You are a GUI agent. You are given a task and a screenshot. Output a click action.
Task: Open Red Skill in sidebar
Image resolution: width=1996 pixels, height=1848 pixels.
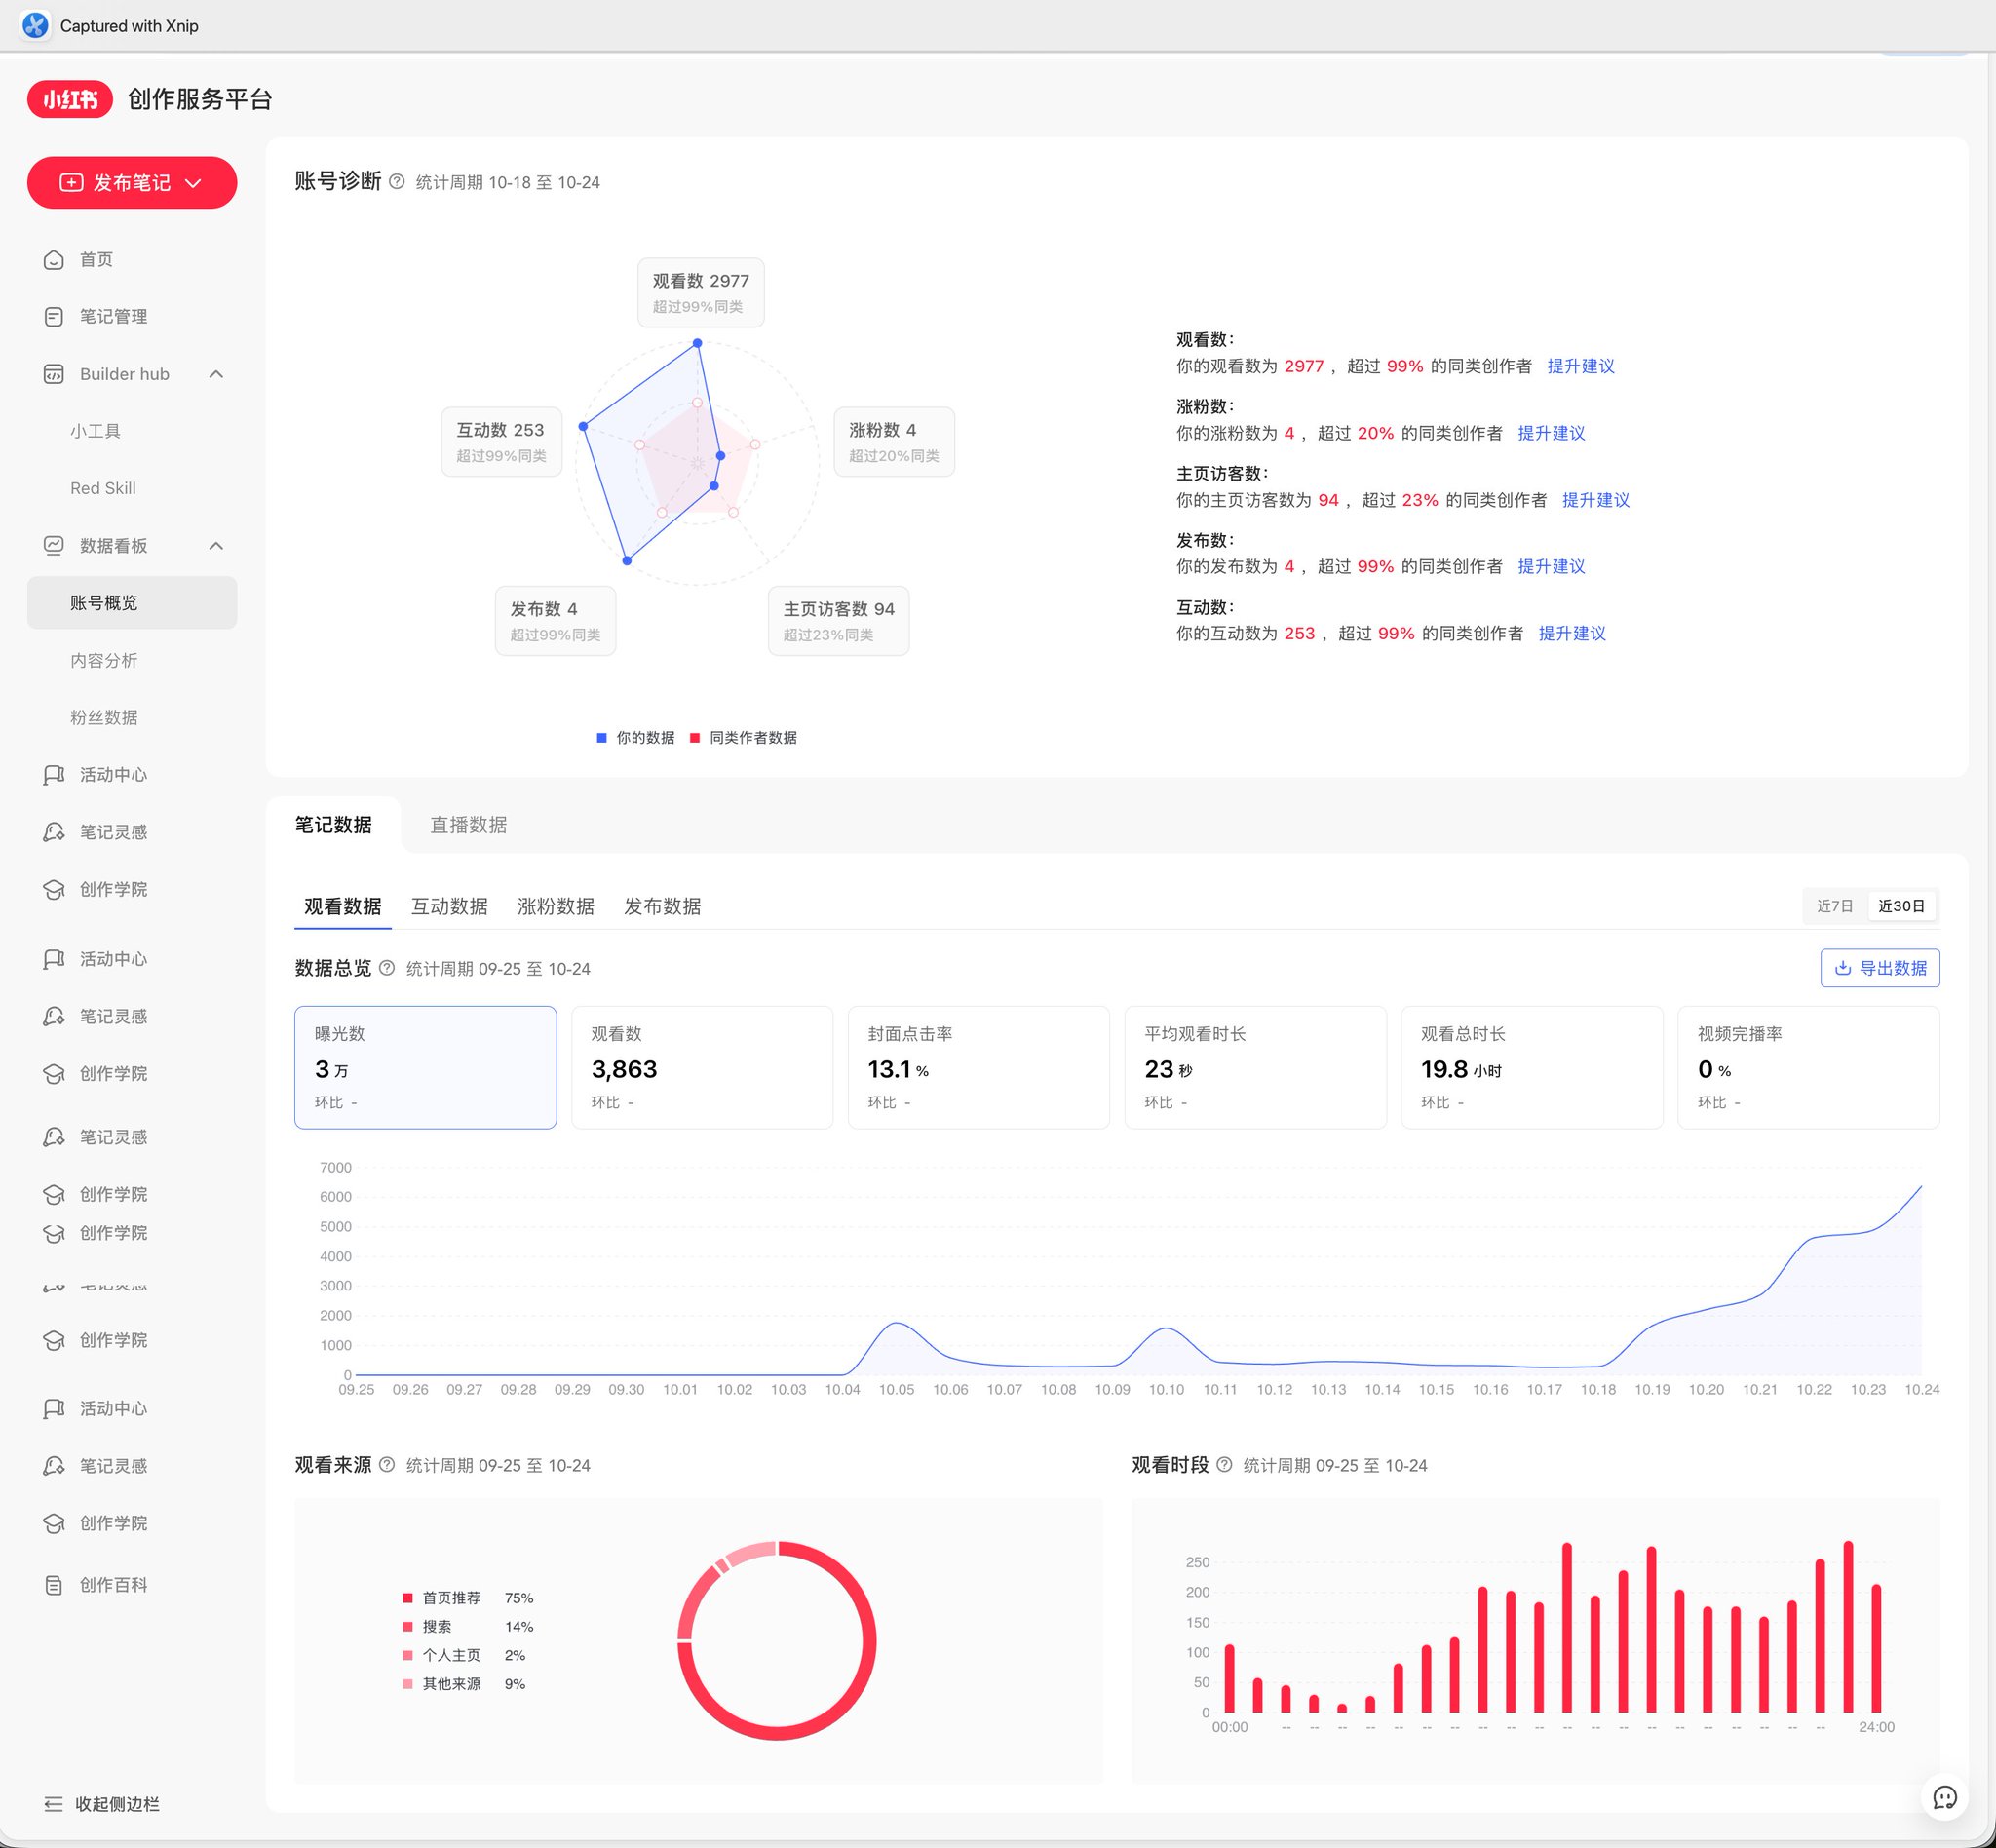click(x=132, y=488)
